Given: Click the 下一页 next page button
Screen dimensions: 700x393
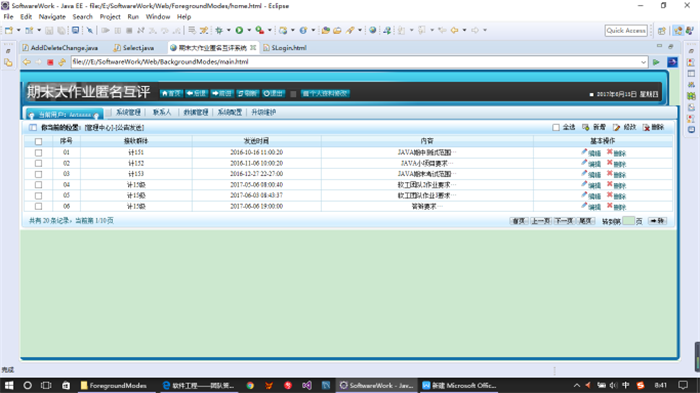Looking at the screenshot, I should 563,221.
